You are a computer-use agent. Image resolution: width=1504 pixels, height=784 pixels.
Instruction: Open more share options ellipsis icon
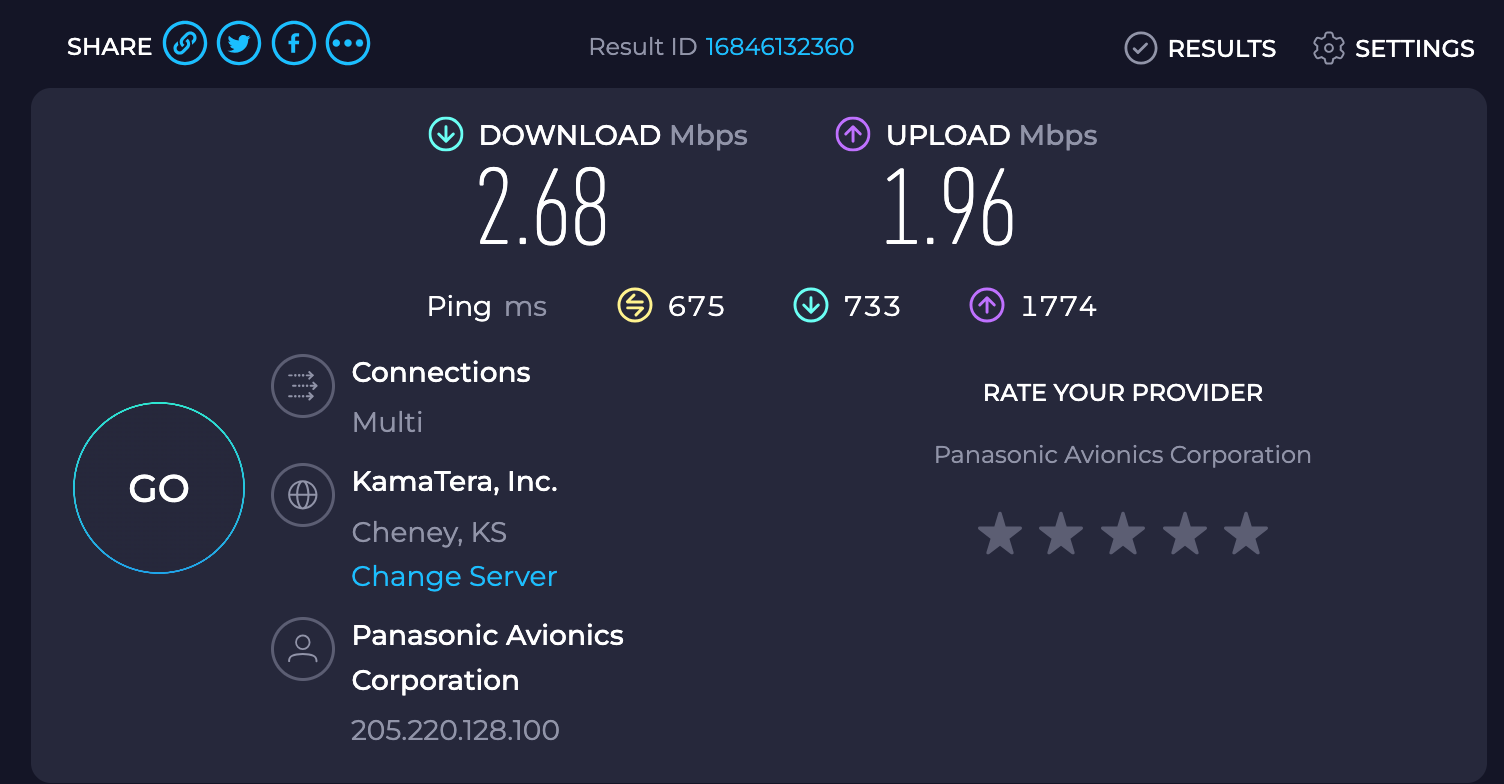pyautogui.click(x=348, y=44)
